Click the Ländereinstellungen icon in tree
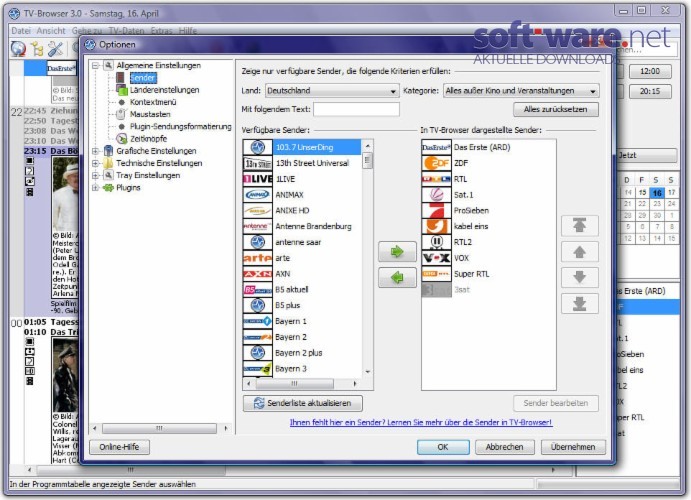 click(122, 90)
